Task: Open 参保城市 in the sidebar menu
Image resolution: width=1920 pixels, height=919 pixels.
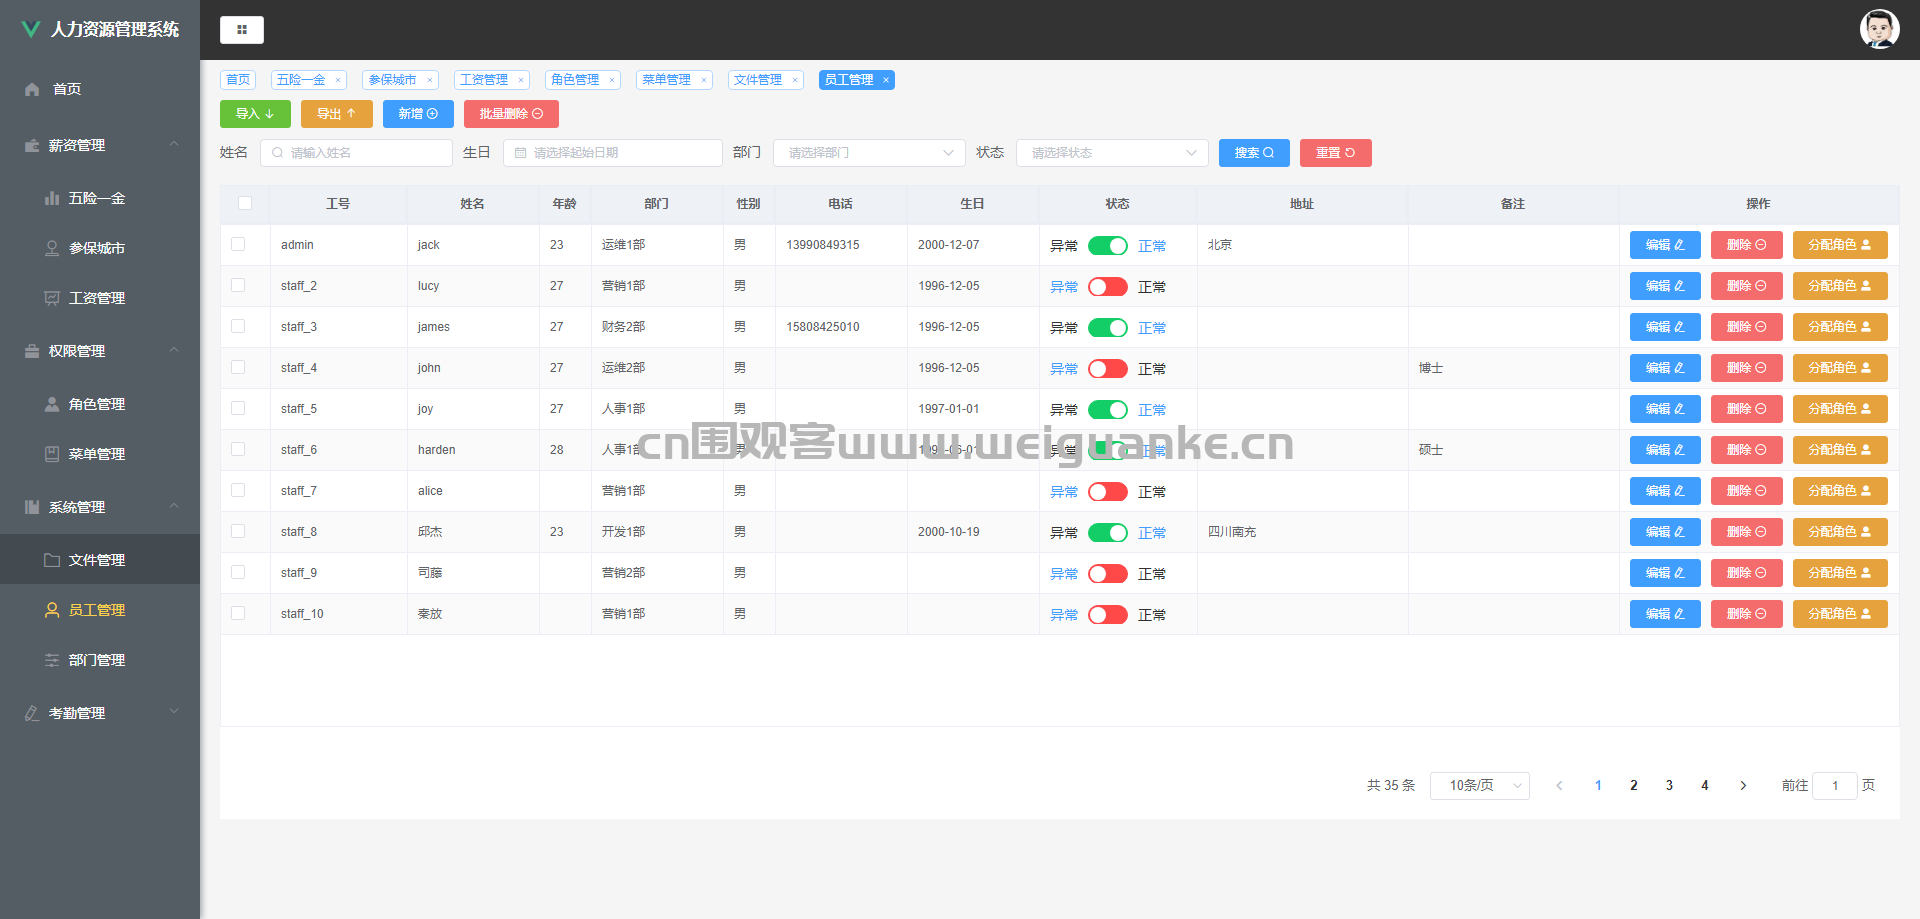Action: (x=100, y=248)
